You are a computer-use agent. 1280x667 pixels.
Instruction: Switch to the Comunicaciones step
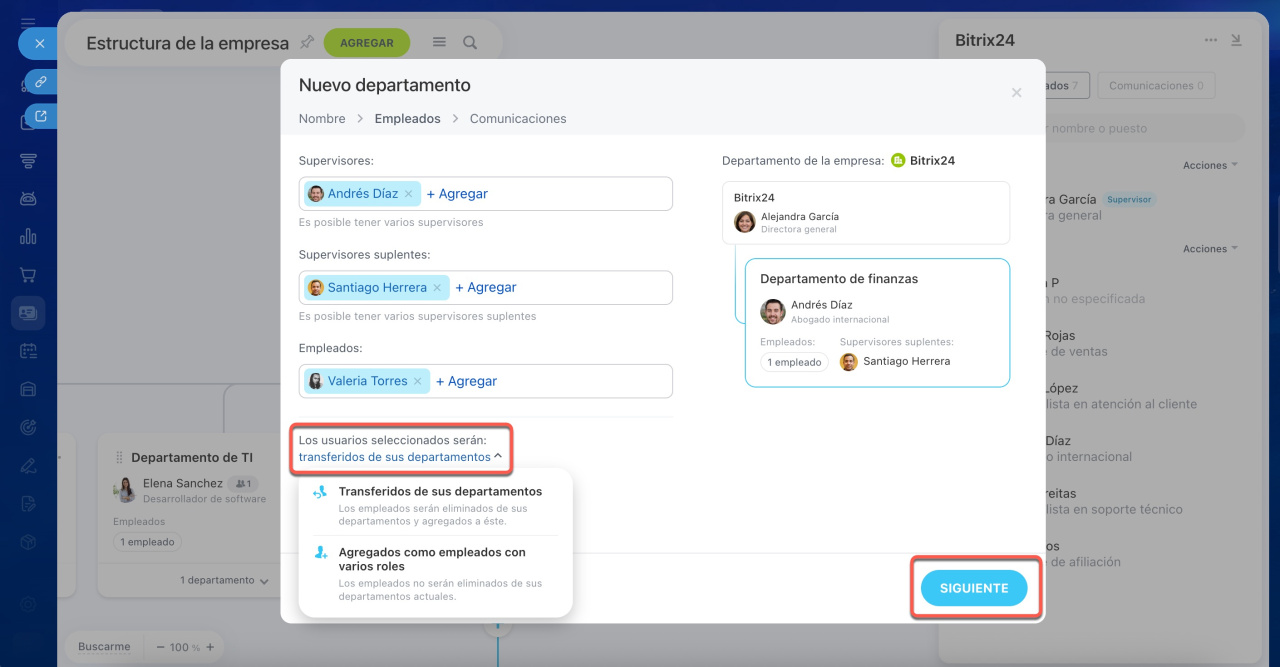pos(518,119)
